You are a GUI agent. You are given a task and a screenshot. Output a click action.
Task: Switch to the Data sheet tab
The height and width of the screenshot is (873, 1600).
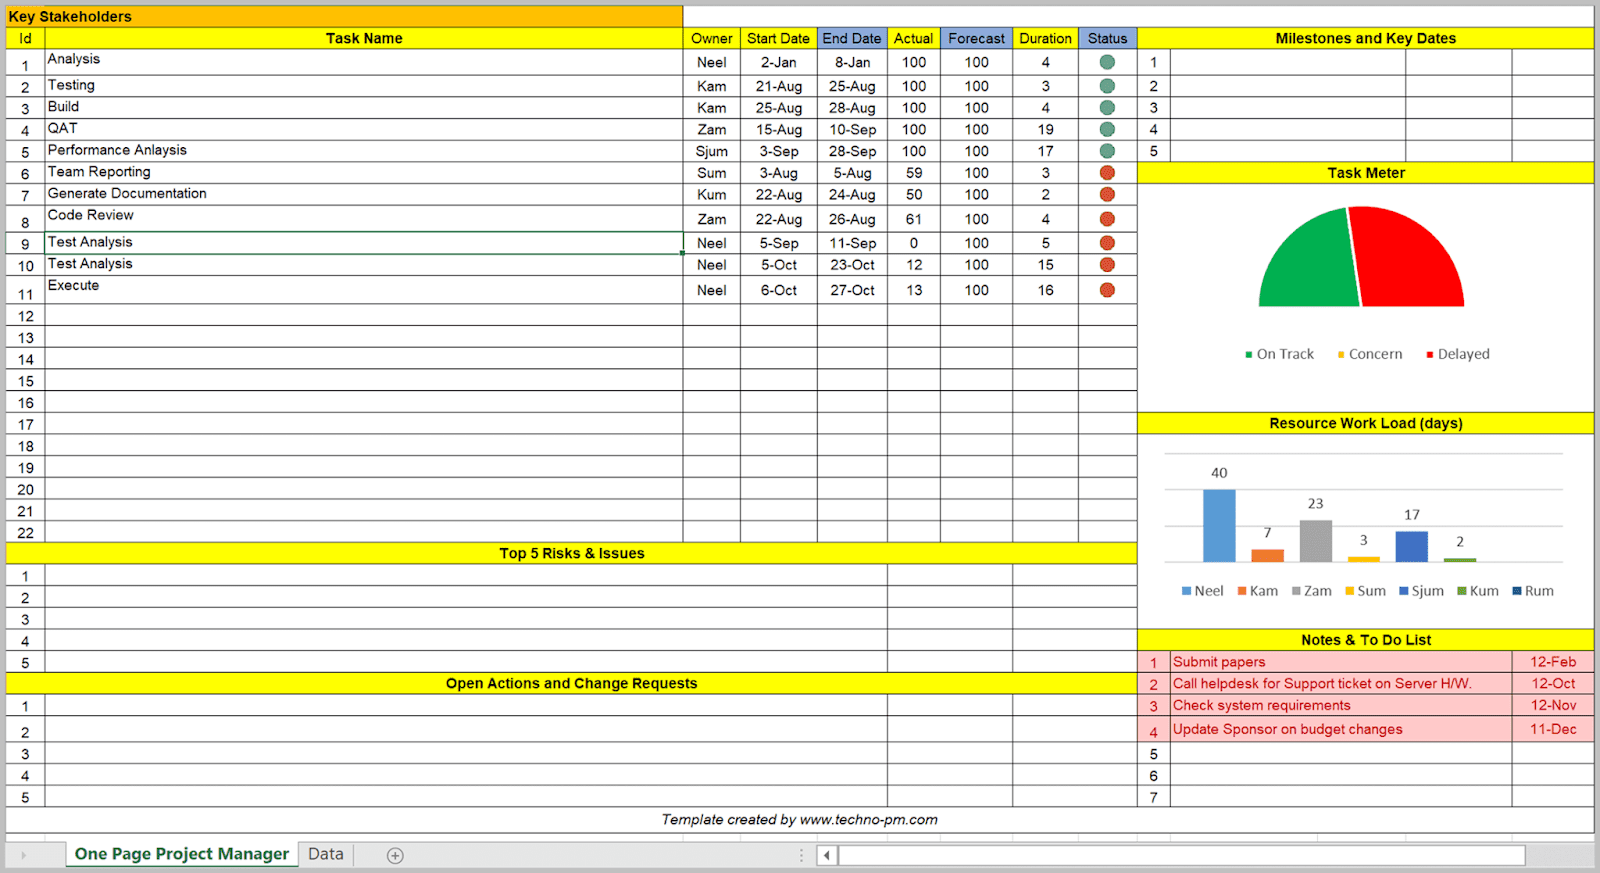[x=325, y=854]
